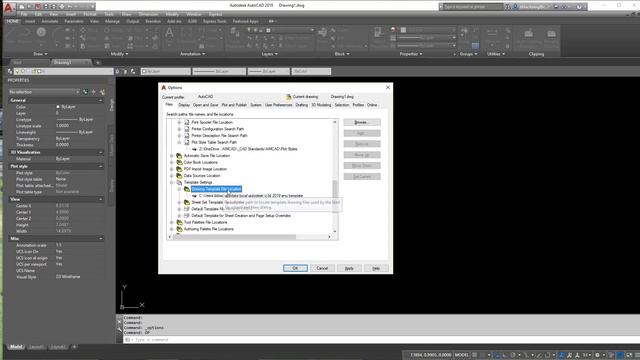Click the new drawing tab plus button
The height and width of the screenshot is (360, 640).
pos(98,62)
